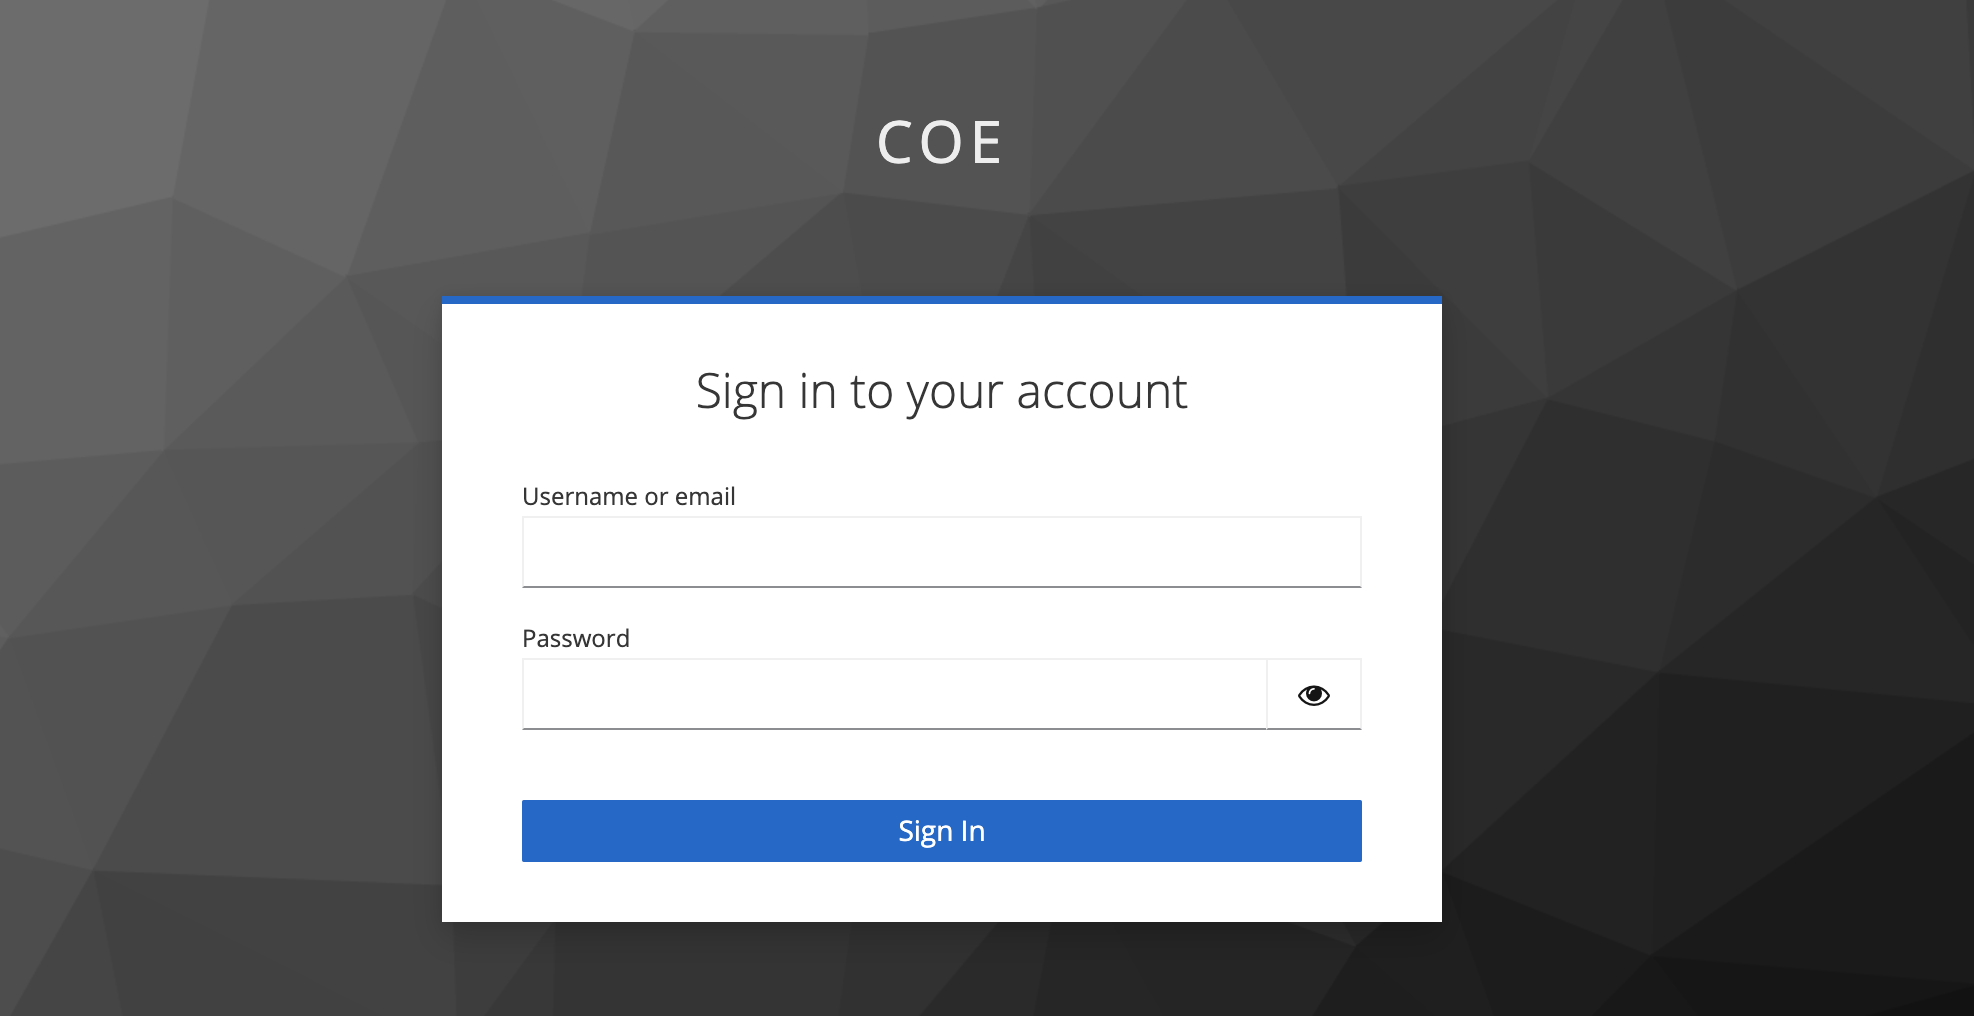Image resolution: width=1974 pixels, height=1016 pixels.
Task: Click the Username or email input field
Action: point(941,552)
